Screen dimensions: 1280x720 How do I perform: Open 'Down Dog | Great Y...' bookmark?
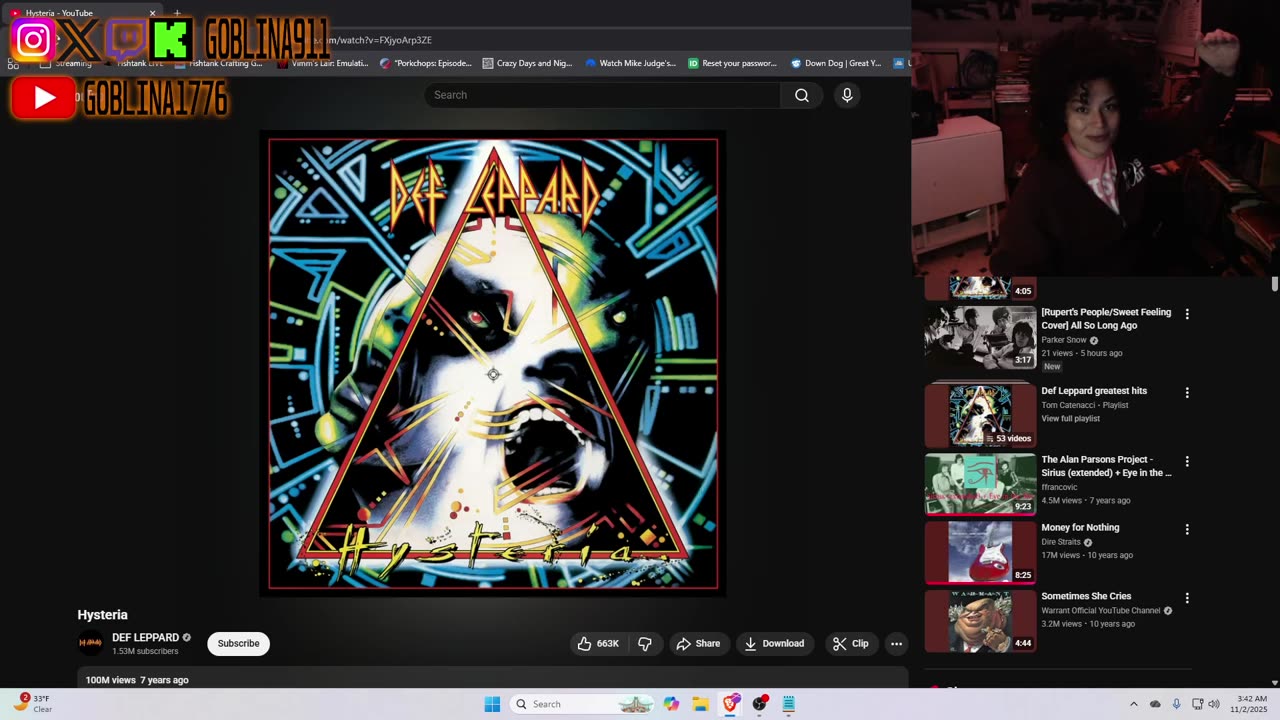(836, 63)
